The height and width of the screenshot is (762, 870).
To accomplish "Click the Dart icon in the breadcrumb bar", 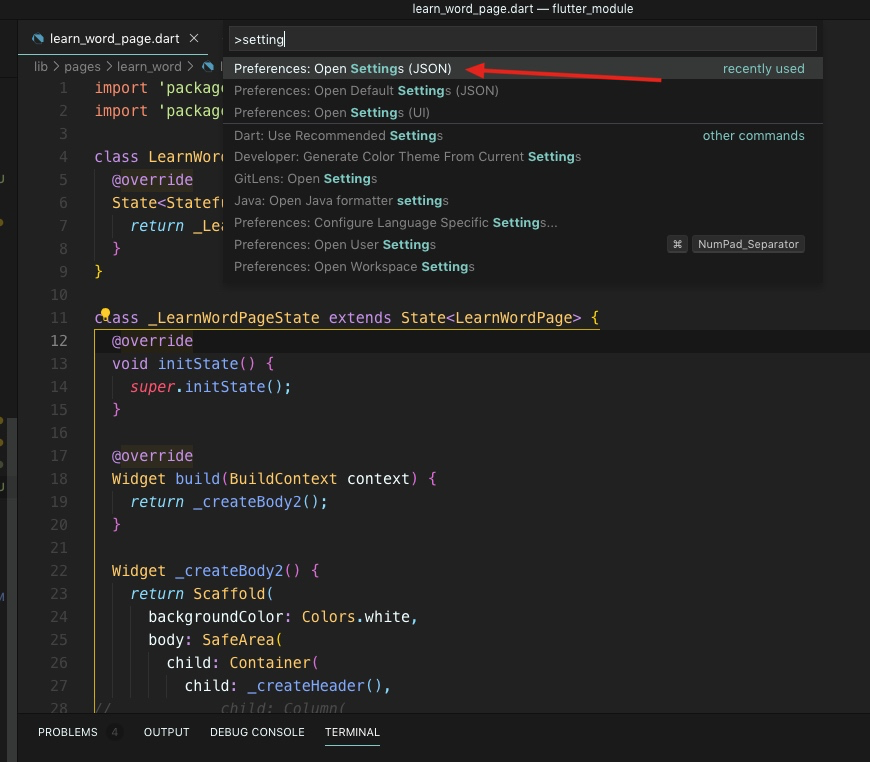I will tap(208, 67).
